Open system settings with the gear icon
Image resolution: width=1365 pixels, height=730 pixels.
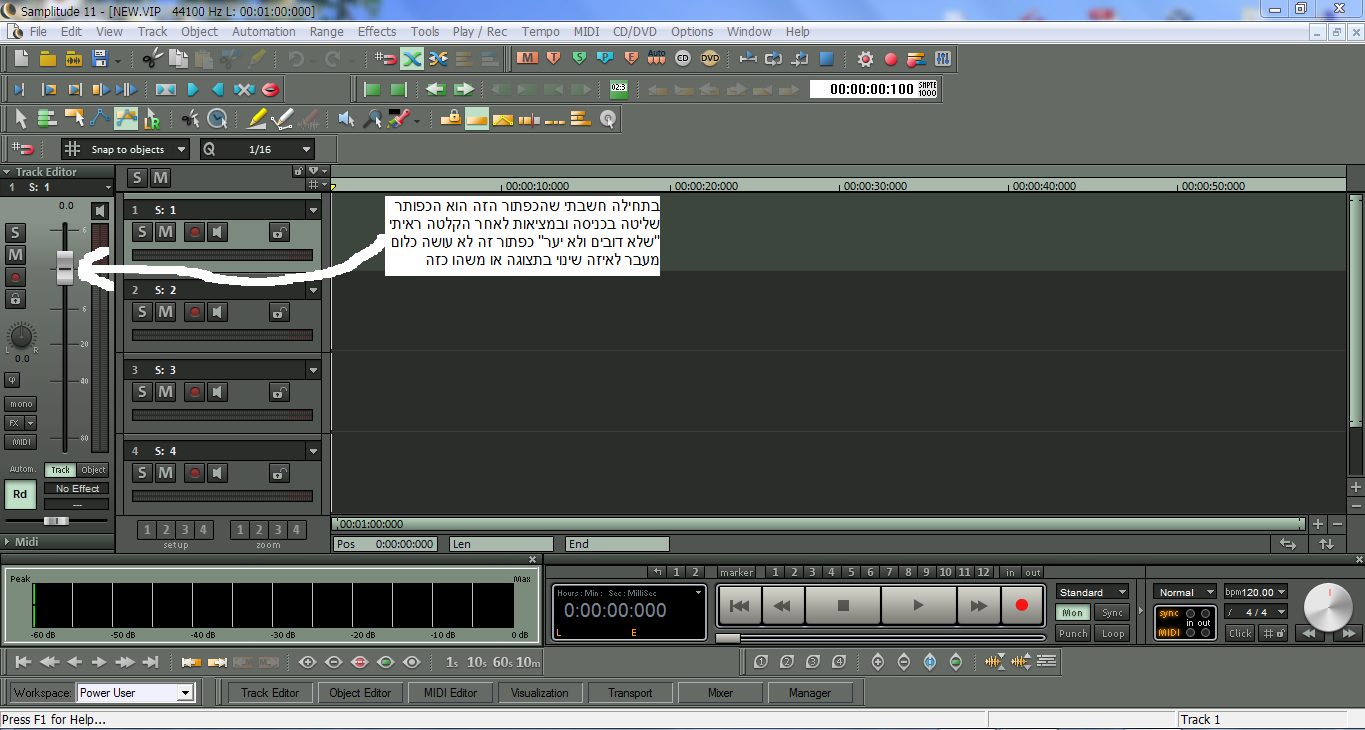tap(866, 59)
